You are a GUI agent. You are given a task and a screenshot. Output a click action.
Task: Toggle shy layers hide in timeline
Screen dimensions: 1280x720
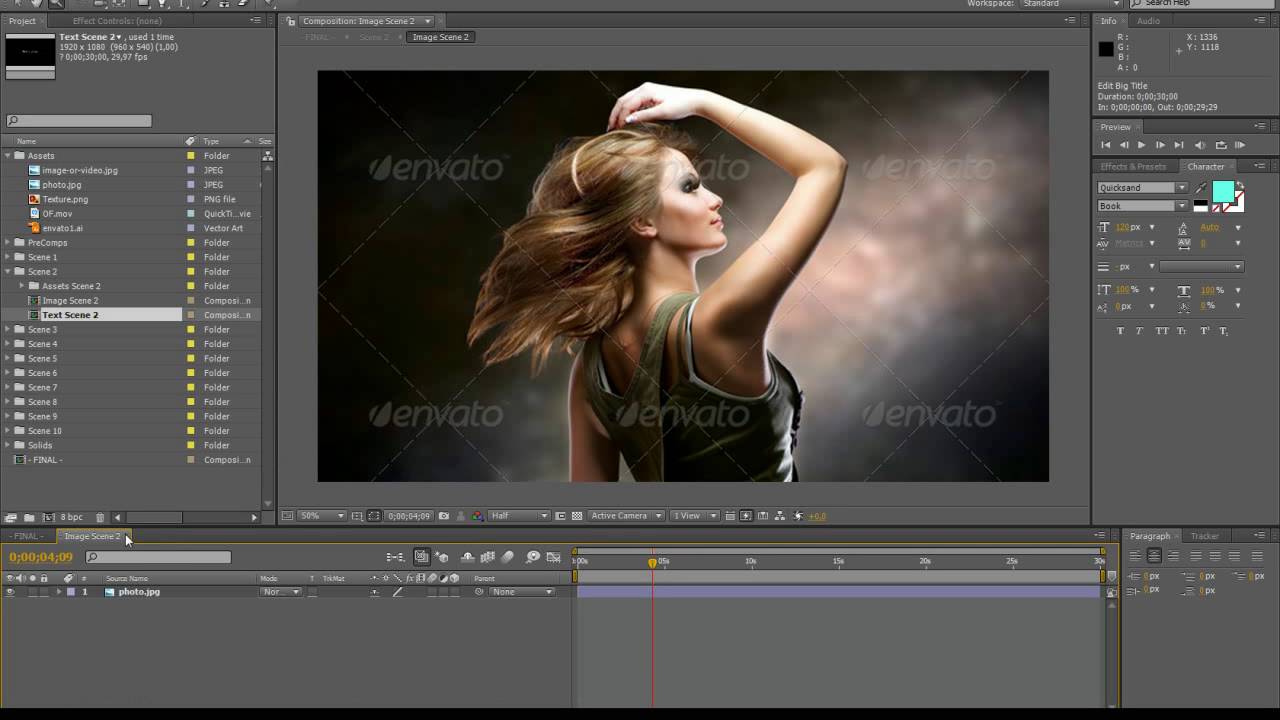pyautogui.click(x=467, y=557)
